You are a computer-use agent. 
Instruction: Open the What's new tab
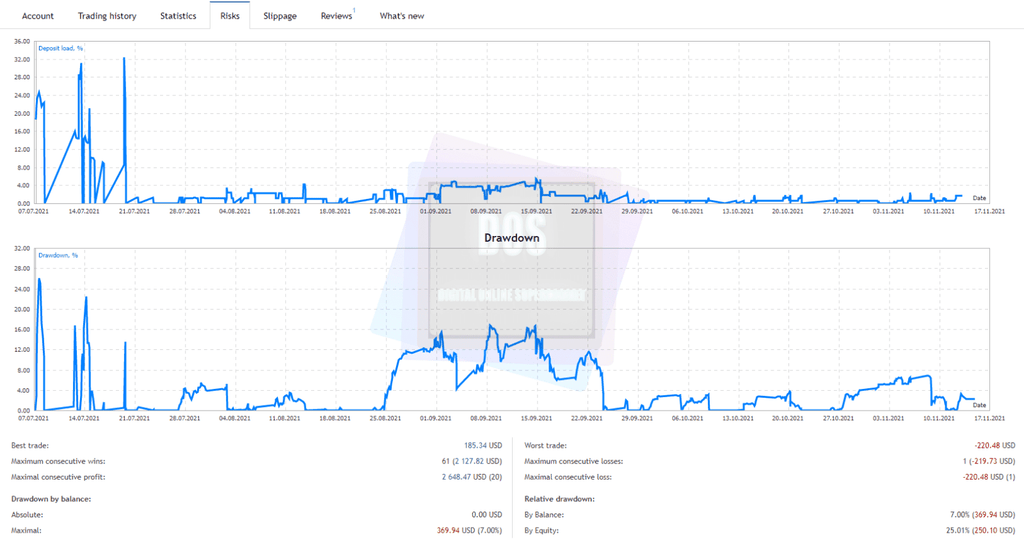[402, 16]
